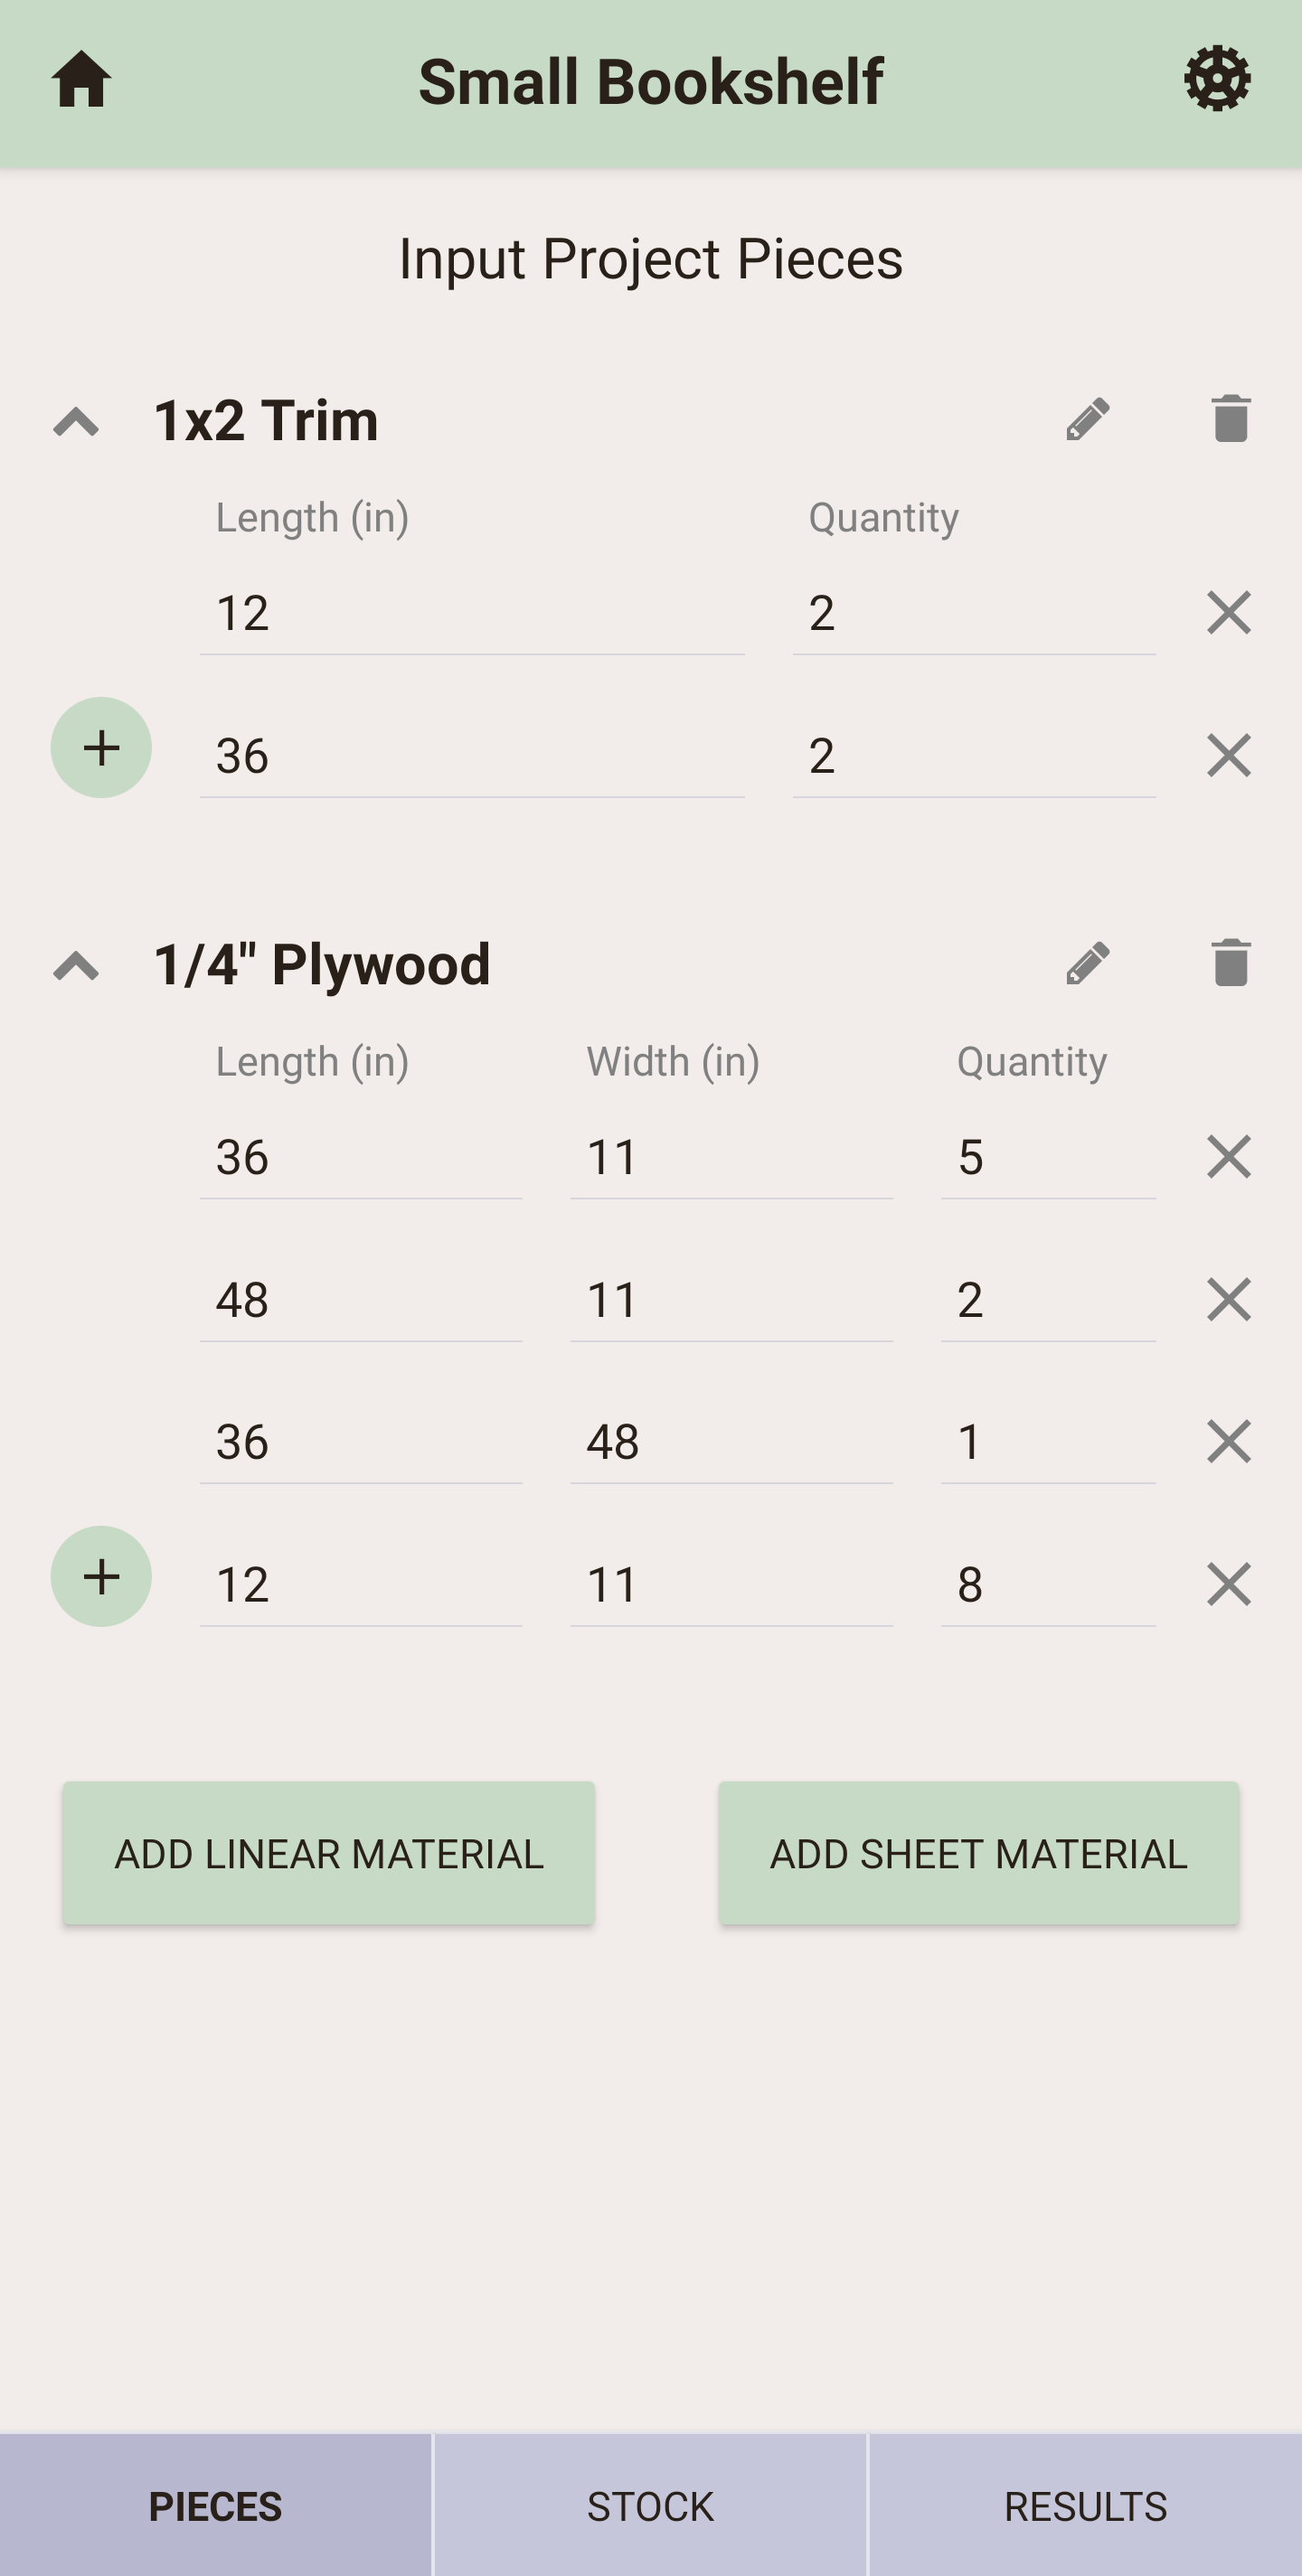This screenshot has height=2576, width=1302.
Task: Rename the 1/4" Plywood material with pencil
Action: (x=1088, y=963)
